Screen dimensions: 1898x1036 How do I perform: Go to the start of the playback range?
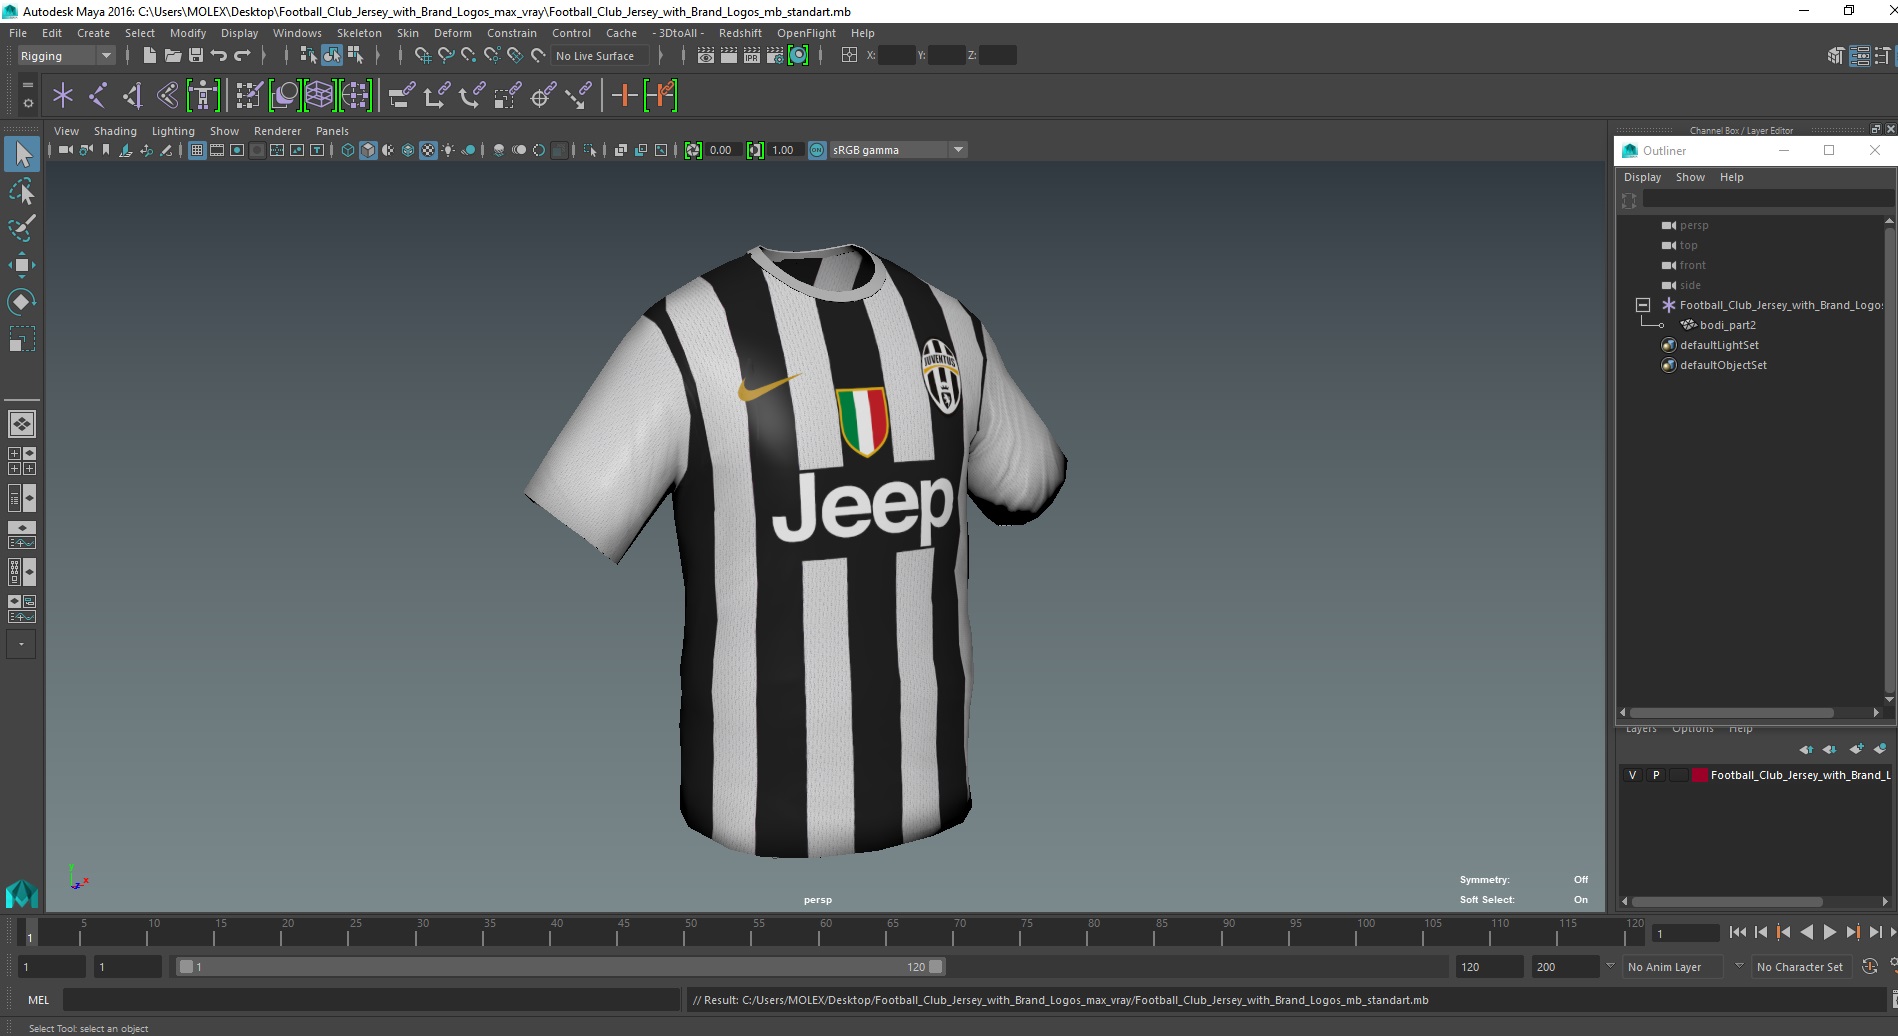[x=1738, y=932]
